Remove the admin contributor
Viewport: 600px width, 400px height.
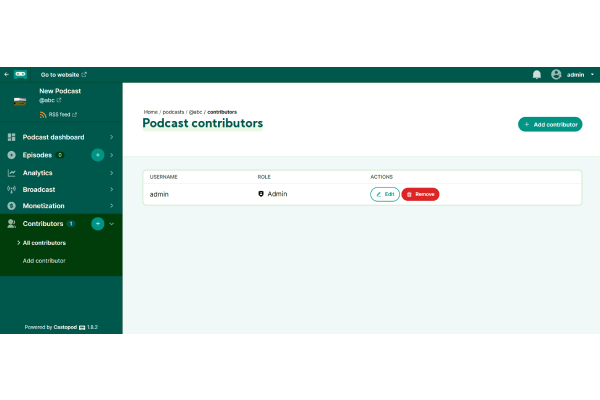tap(420, 194)
